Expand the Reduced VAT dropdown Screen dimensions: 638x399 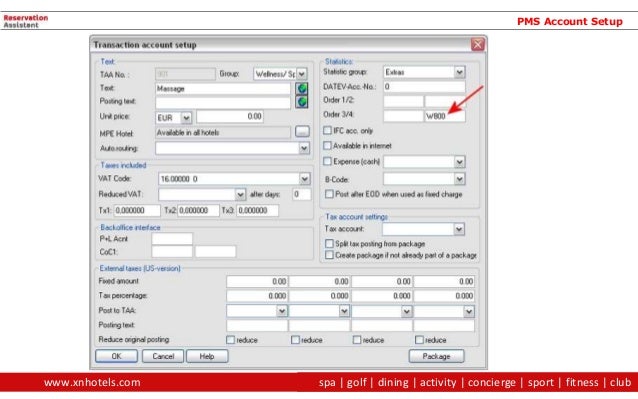pos(240,194)
